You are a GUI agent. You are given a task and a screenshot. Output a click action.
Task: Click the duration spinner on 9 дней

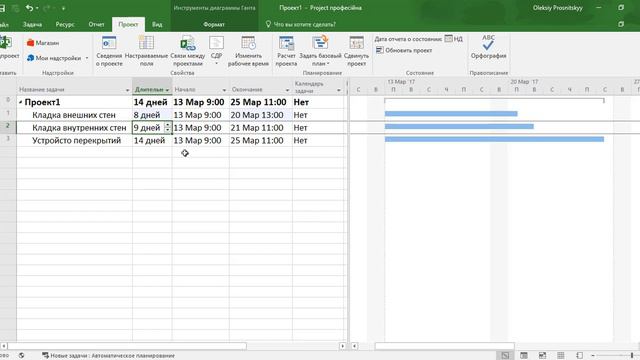point(167,127)
